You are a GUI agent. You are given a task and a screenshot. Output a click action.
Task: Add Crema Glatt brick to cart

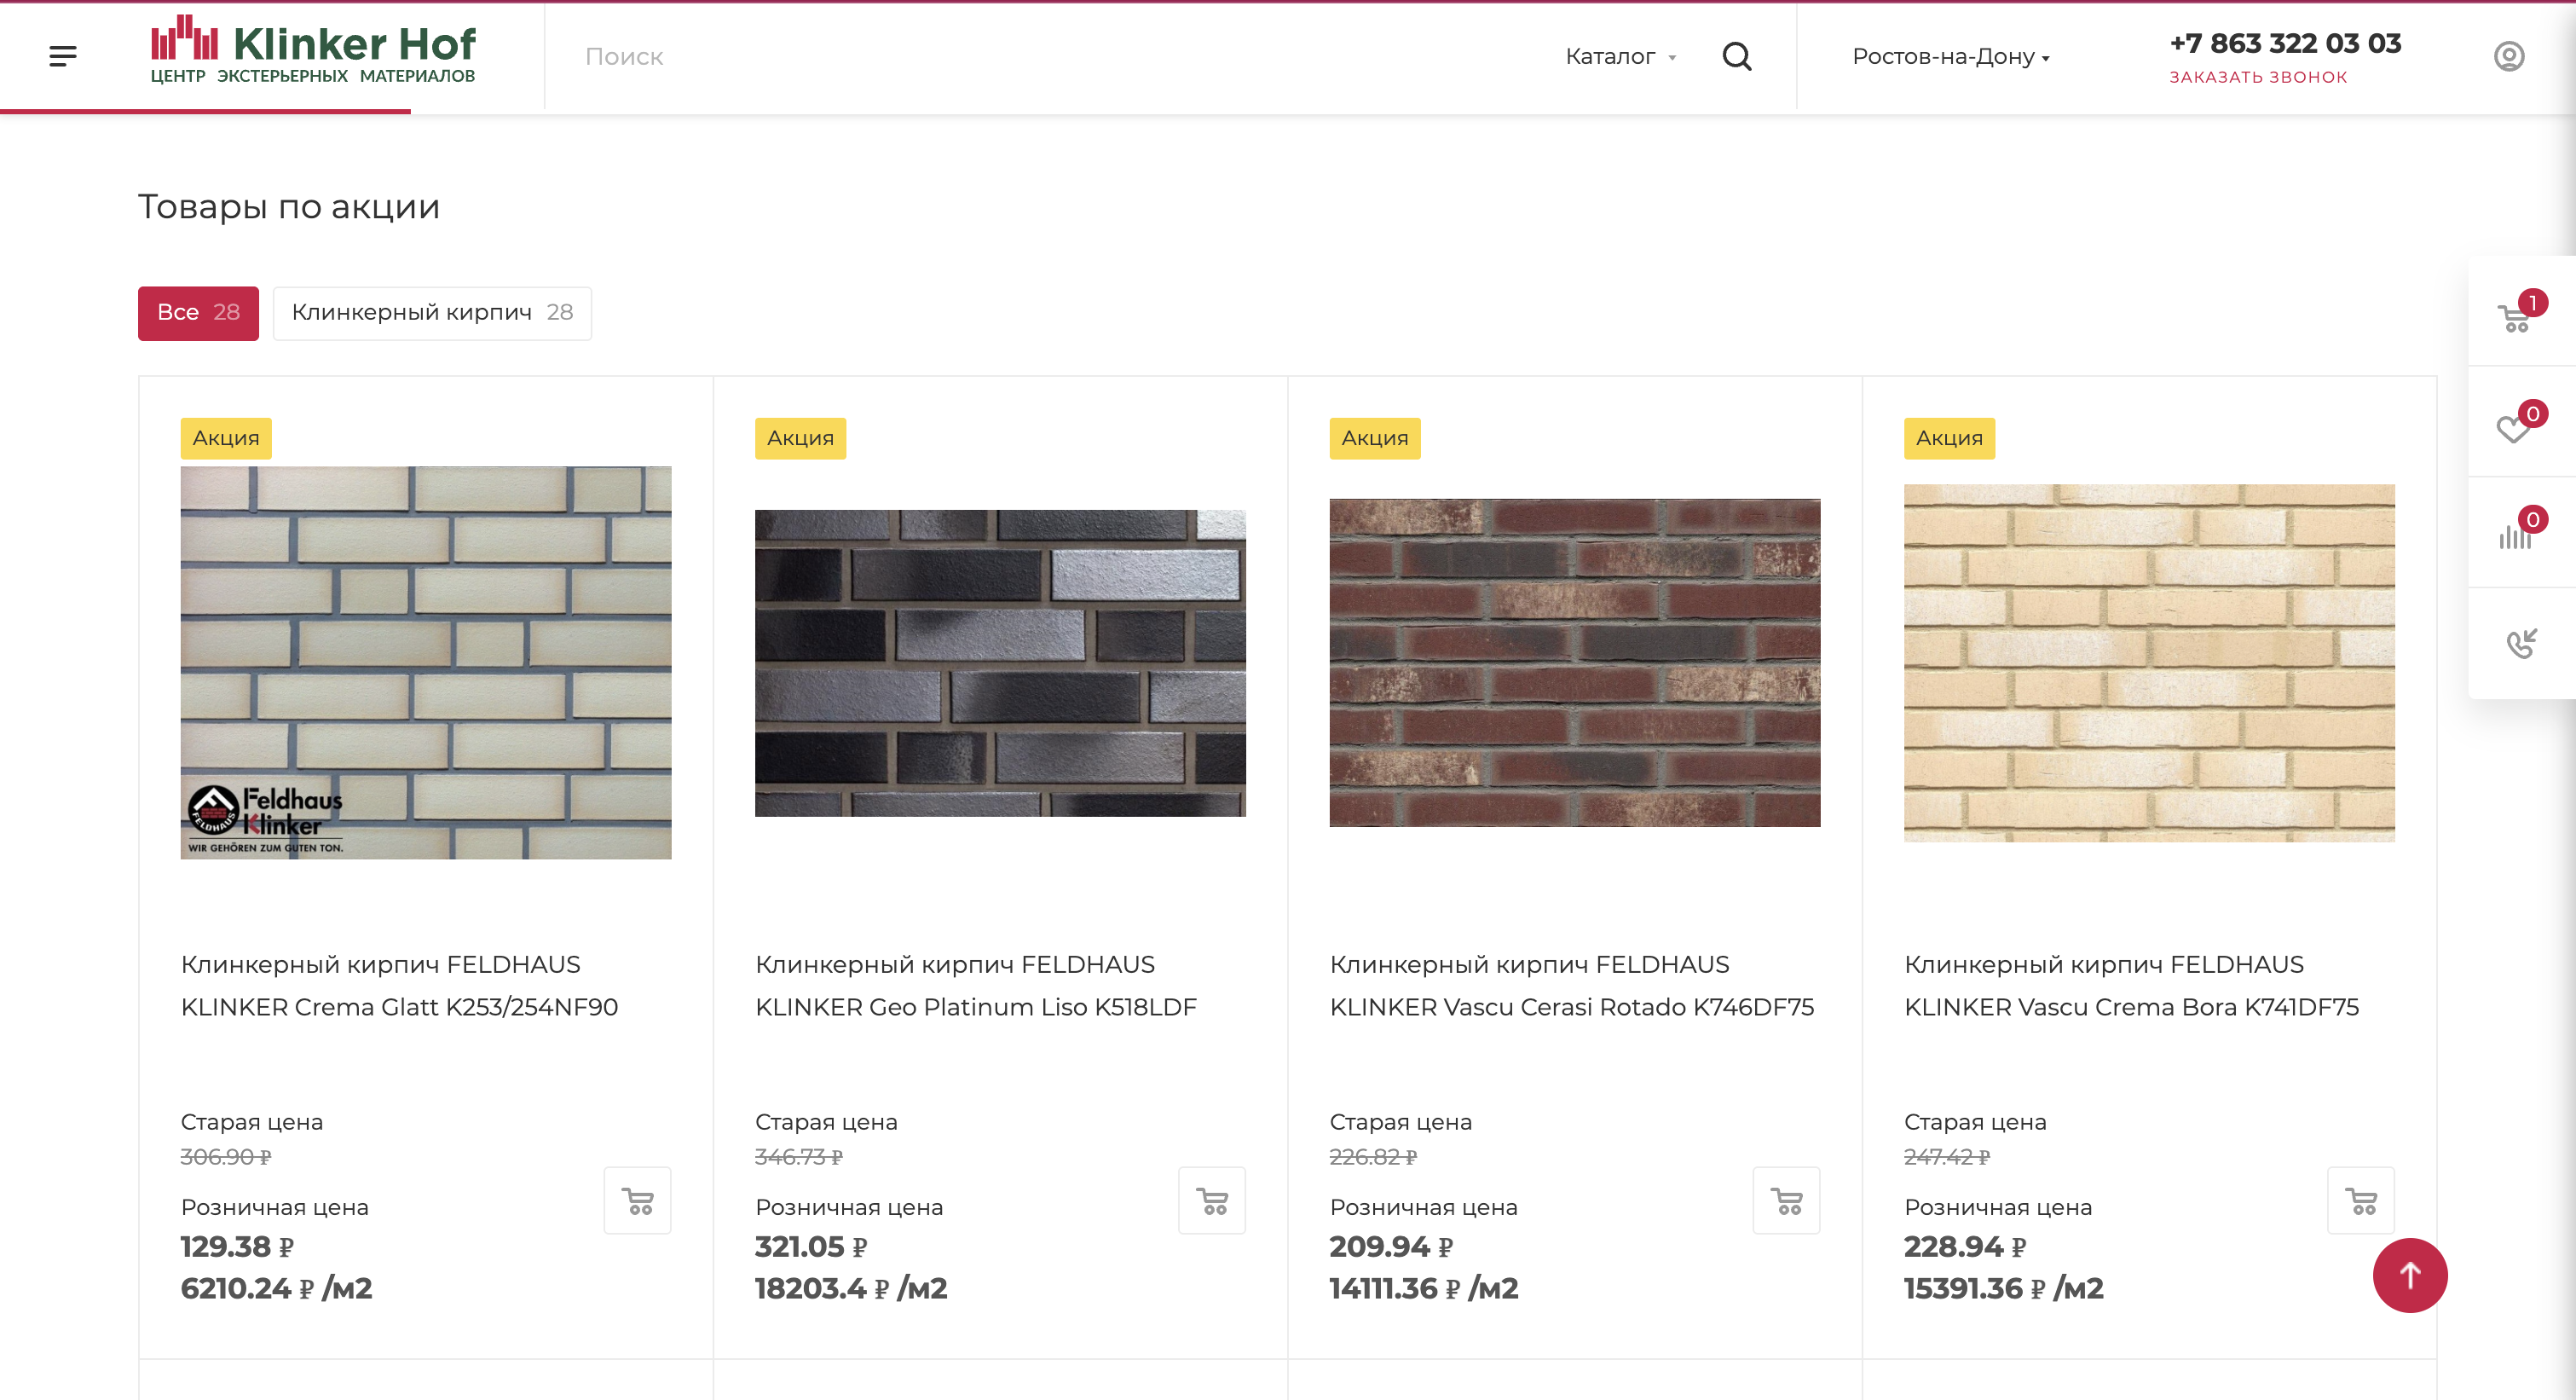coord(637,1200)
